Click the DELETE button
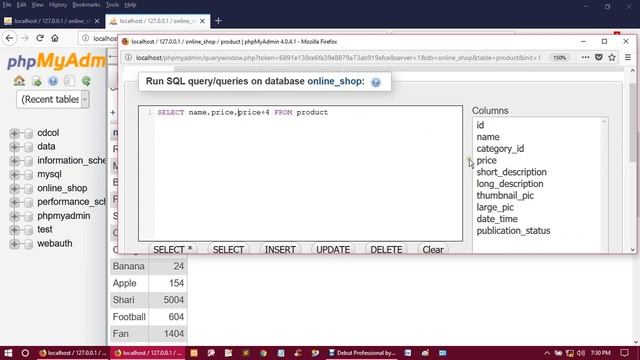 pos(386,249)
